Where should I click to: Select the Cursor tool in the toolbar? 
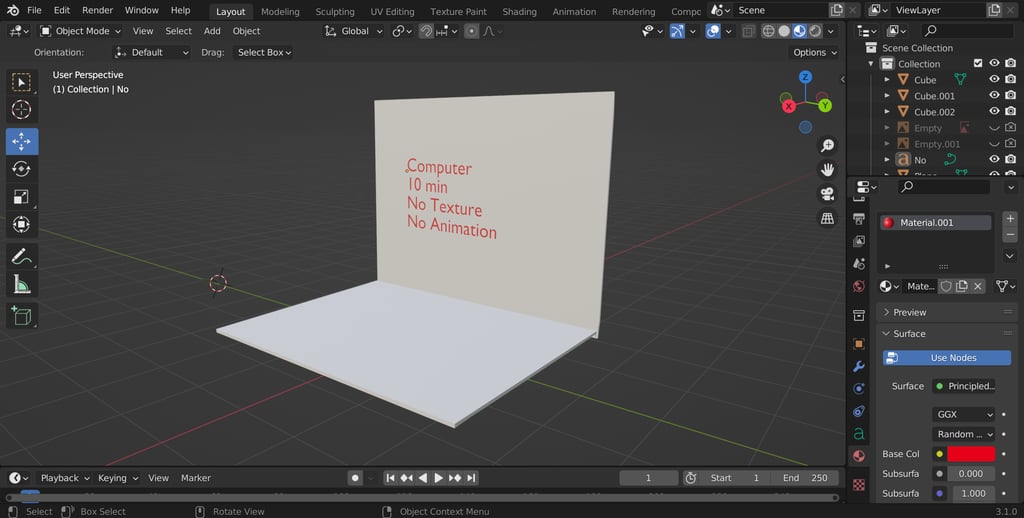pyautogui.click(x=21, y=110)
